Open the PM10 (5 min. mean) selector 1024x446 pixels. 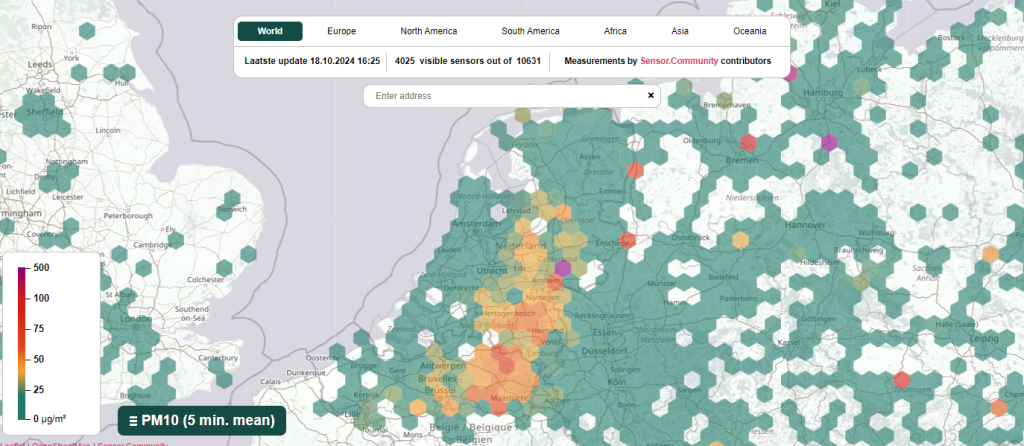click(202, 421)
